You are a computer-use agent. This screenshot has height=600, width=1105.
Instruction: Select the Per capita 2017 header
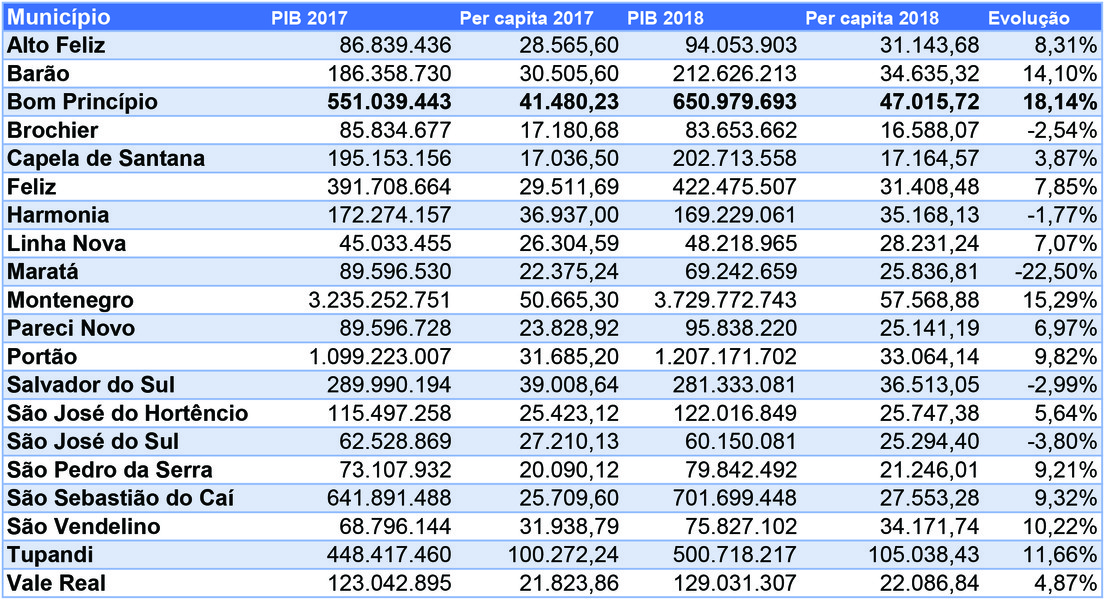[x=526, y=18]
